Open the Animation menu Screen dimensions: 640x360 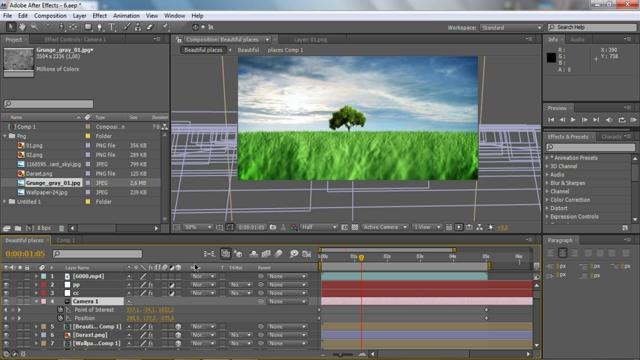126,16
